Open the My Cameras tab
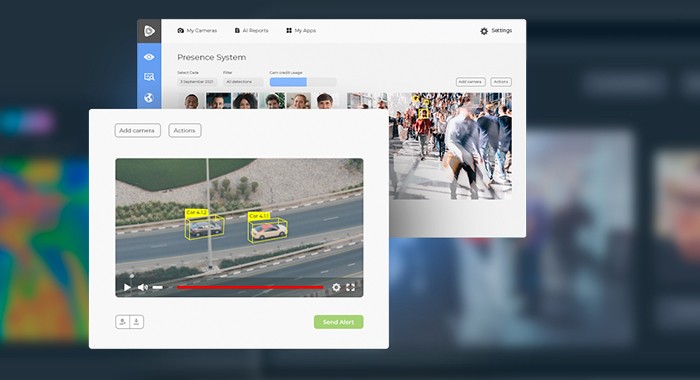The image size is (700, 380). (197, 30)
